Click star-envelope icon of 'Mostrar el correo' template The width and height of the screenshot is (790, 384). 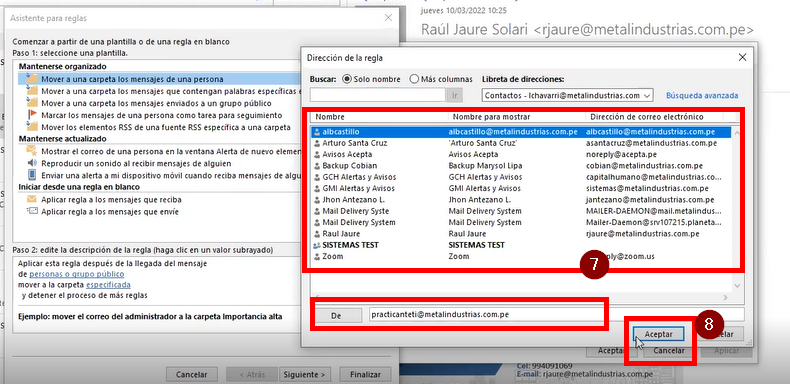click(32, 151)
